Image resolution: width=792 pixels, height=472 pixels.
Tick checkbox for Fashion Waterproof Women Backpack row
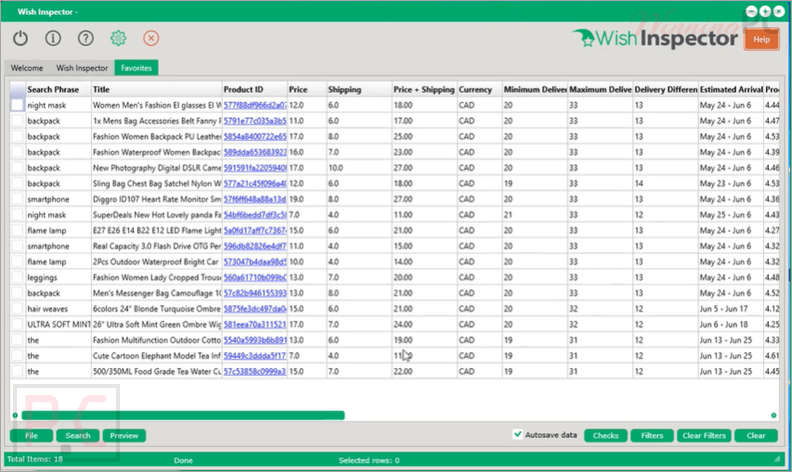pyautogui.click(x=17, y=152)
